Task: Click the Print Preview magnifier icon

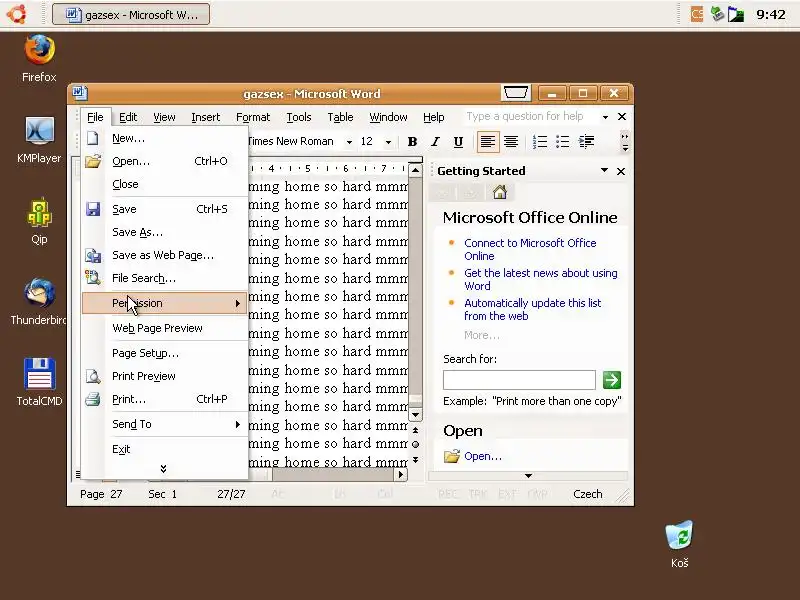Action: [93, 377]
